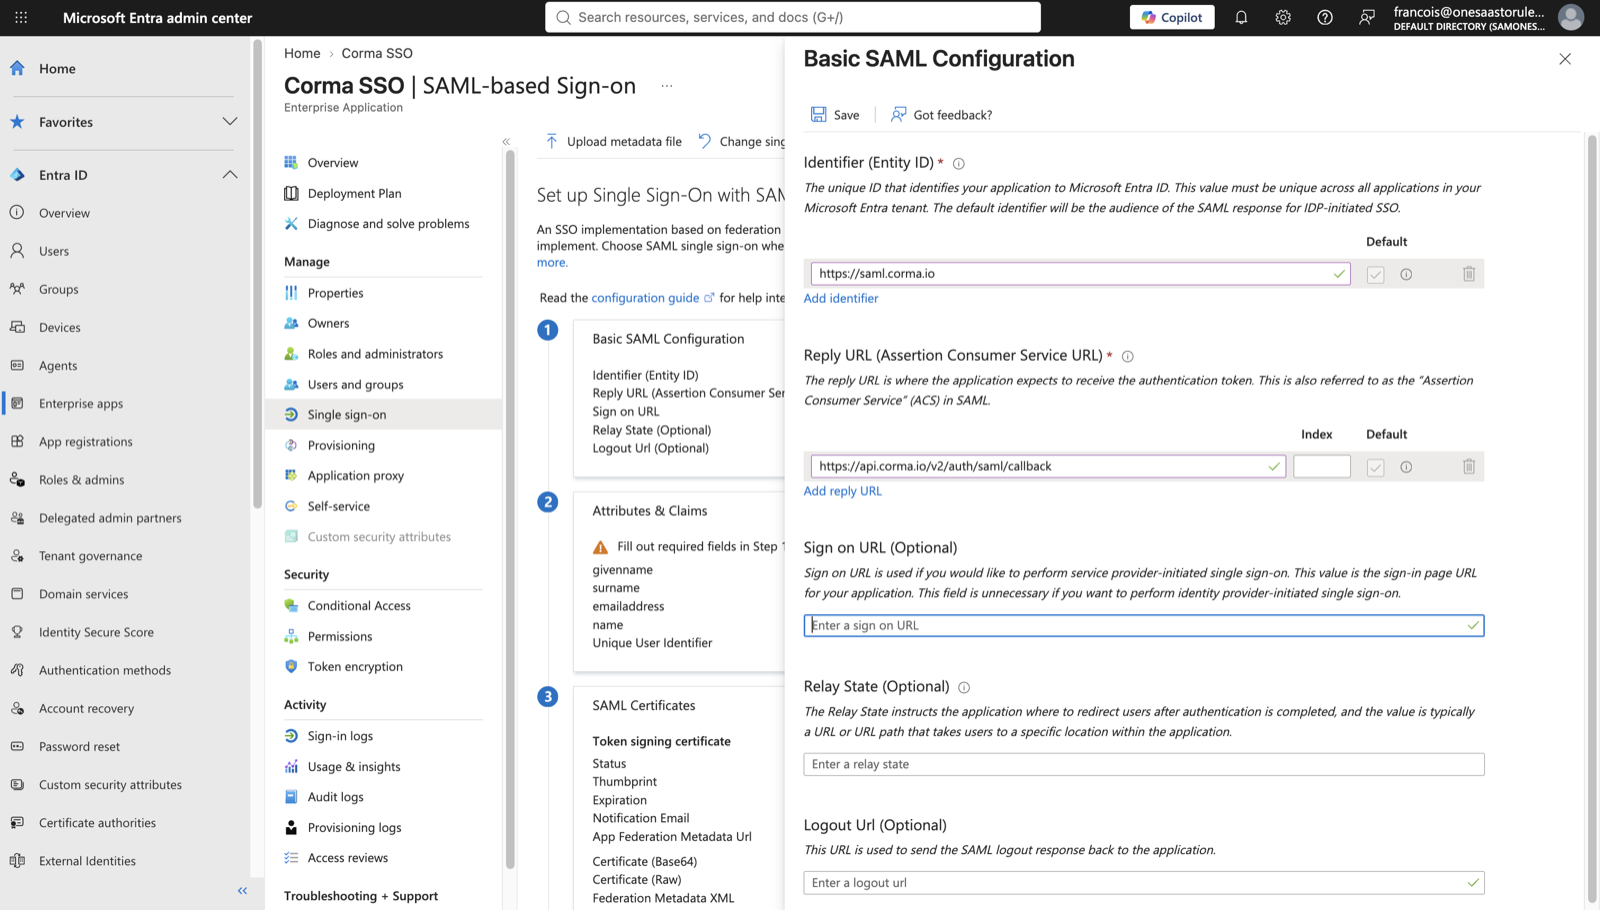Collapse the Entra ID section
This screenshot has width=1600, height=910.
[x=229, y=175]
